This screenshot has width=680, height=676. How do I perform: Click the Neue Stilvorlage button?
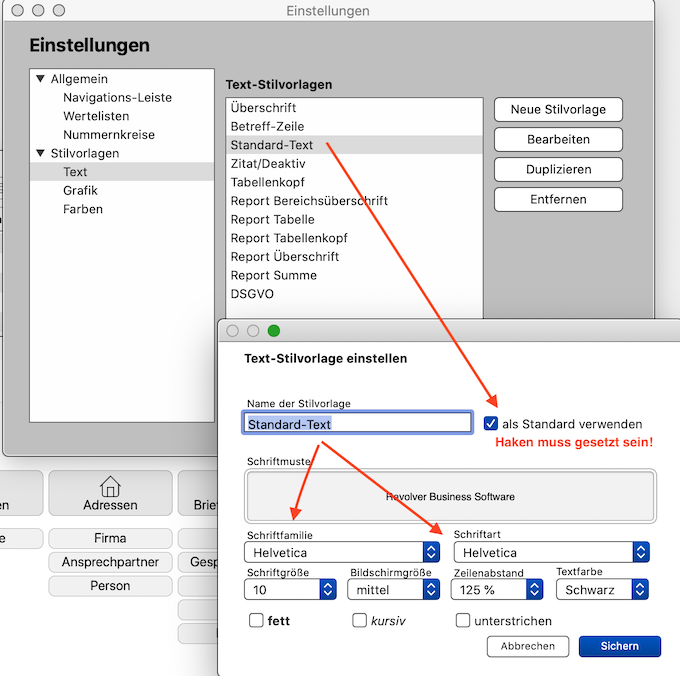point(558,109)
